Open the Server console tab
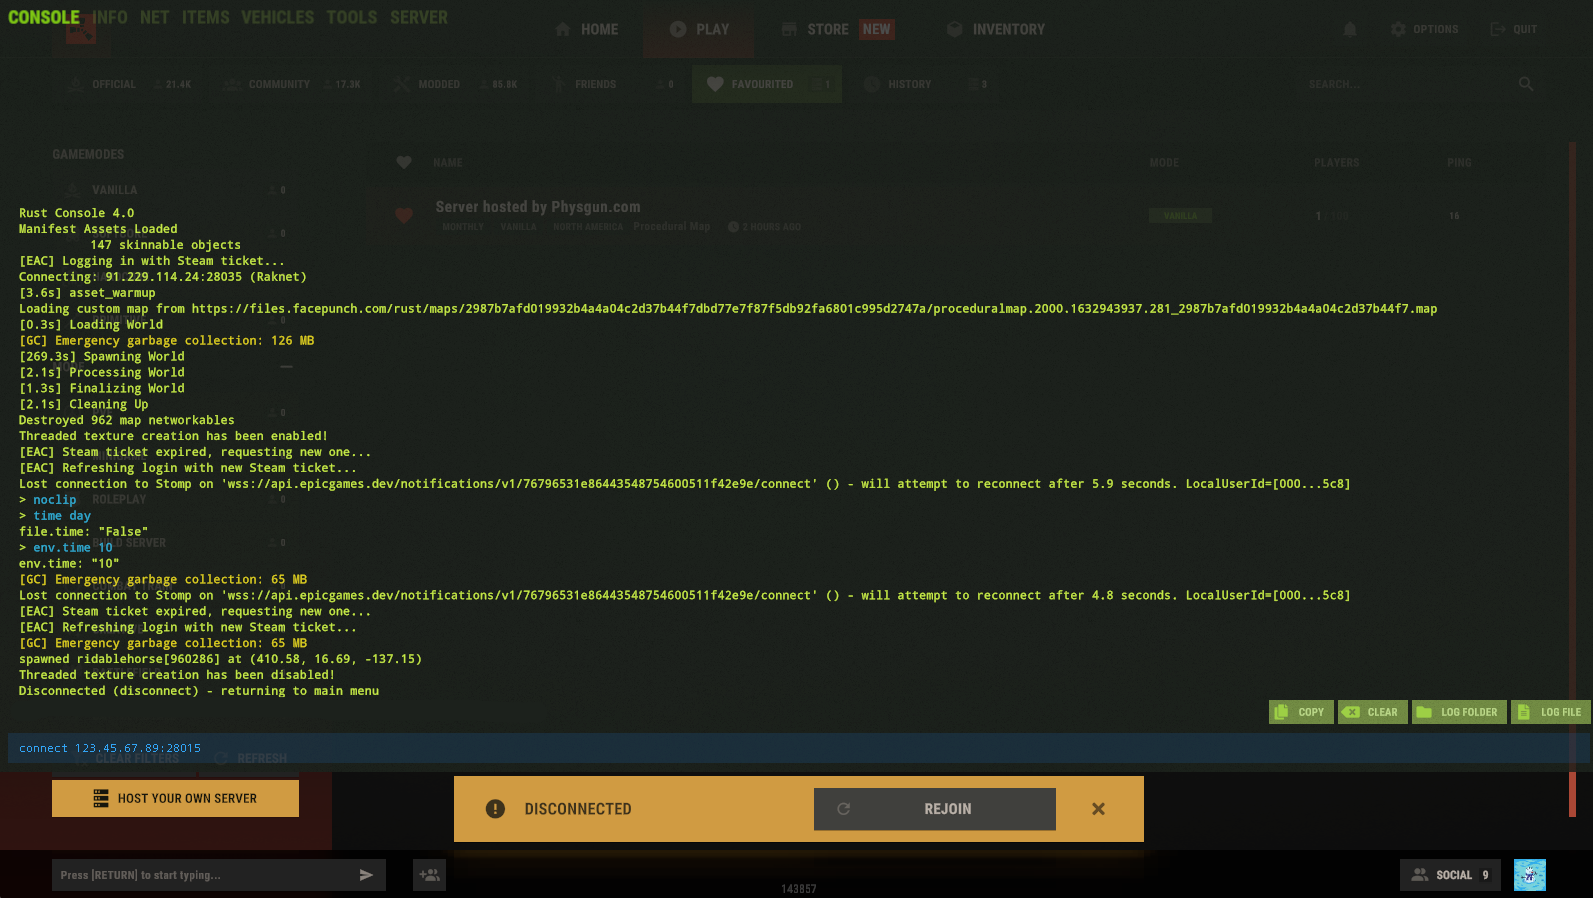1593x898 pixels. pos(418,18)
